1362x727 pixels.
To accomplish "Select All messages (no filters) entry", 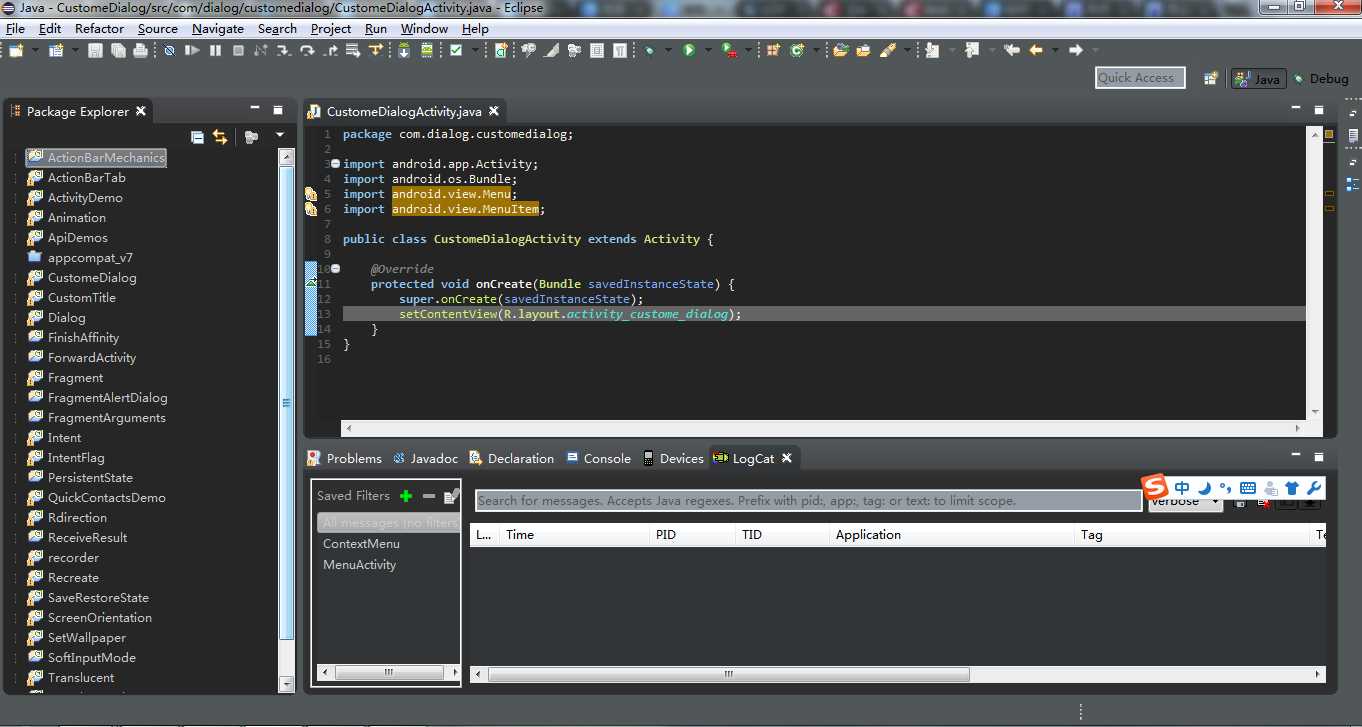I will click(x=388, y=522).
